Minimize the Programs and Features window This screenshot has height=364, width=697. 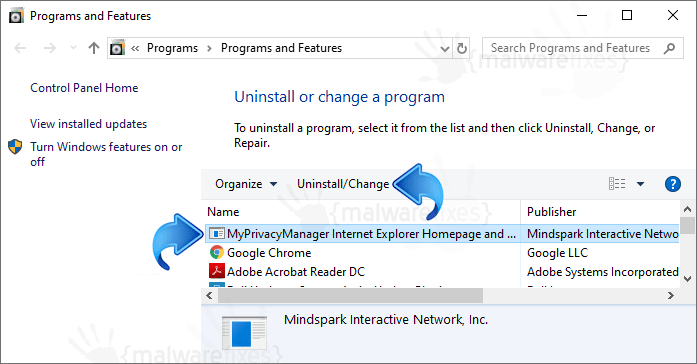tap(582, 15)
